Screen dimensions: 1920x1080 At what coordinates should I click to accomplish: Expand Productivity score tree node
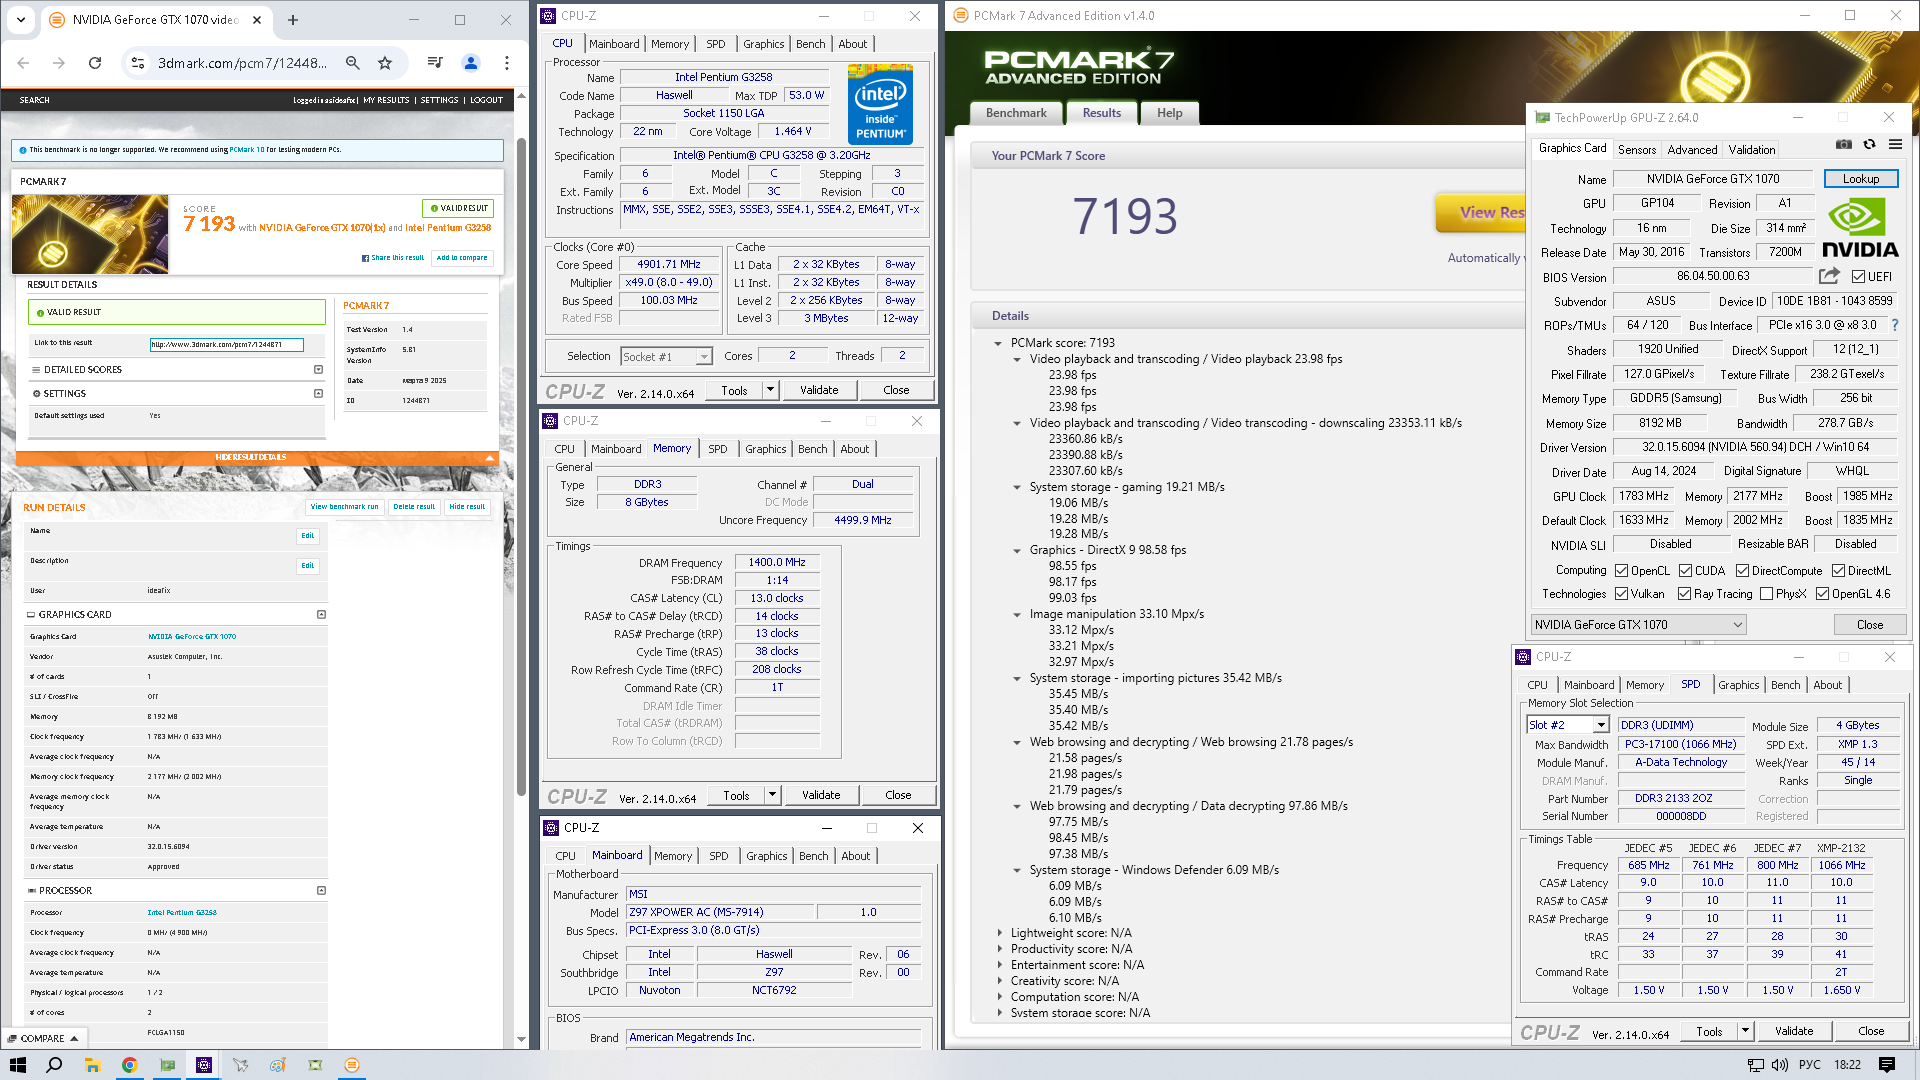[999, 949]
